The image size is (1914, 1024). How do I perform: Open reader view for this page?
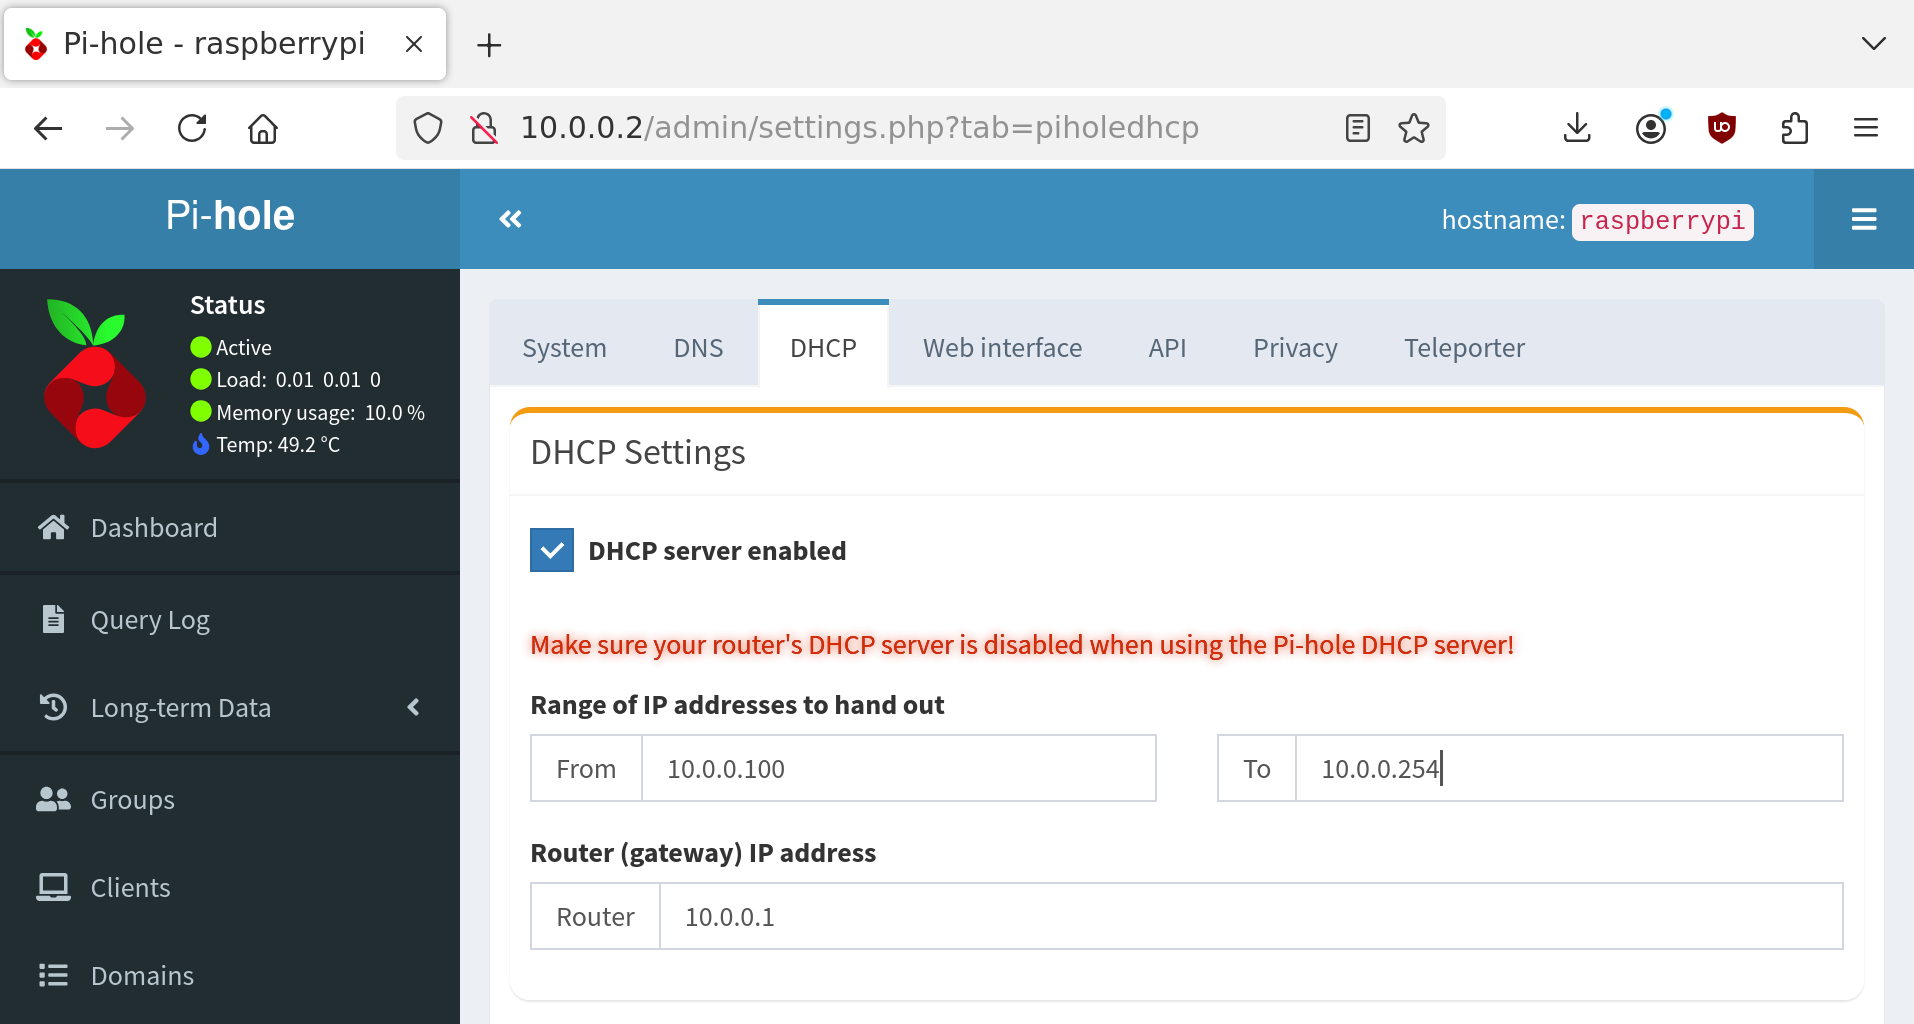click(1357, 128)
